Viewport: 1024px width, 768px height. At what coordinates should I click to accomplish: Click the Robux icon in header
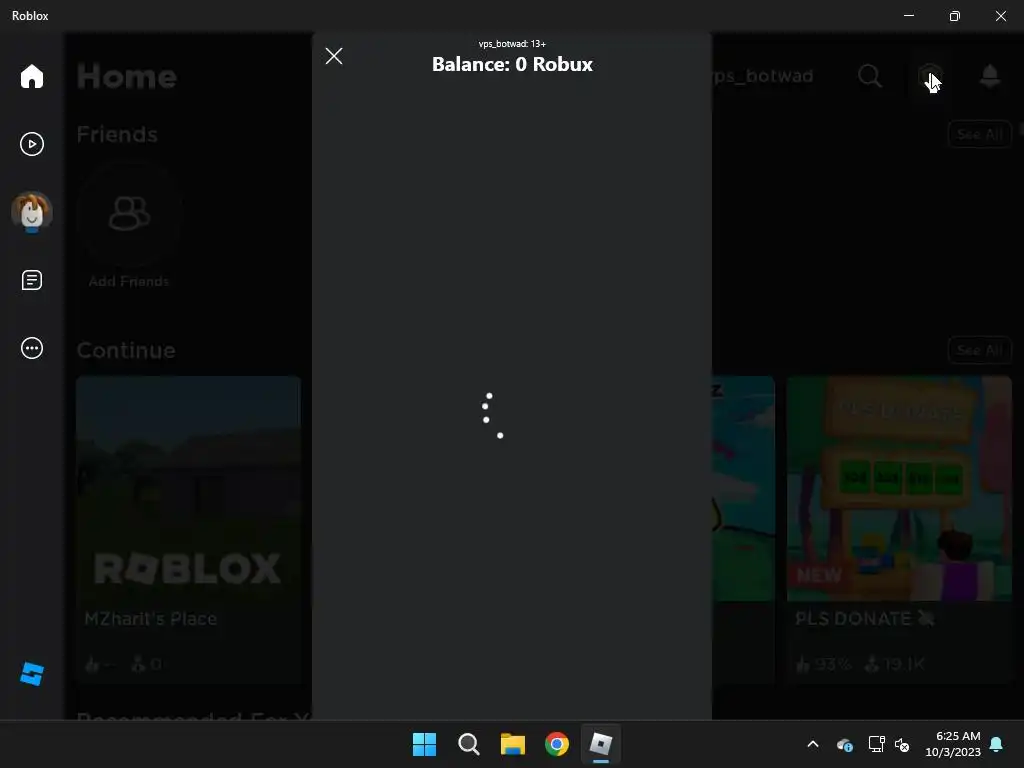[x=930, y=76]
